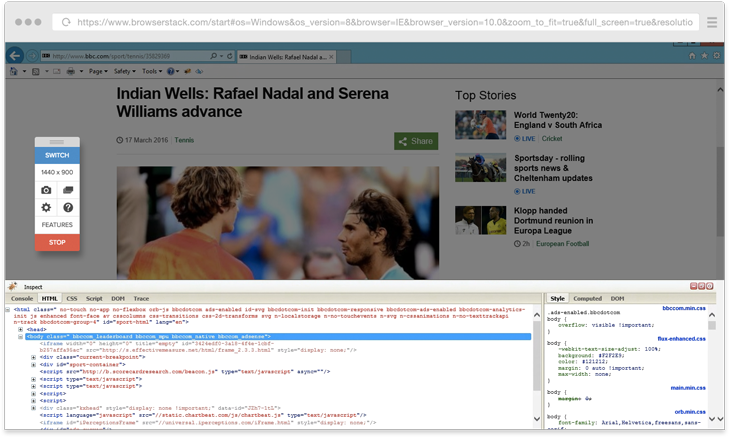Click the BBC page scrollbar up arrow
Viewport: 729px width, 437px height.
tap(720, 89)
